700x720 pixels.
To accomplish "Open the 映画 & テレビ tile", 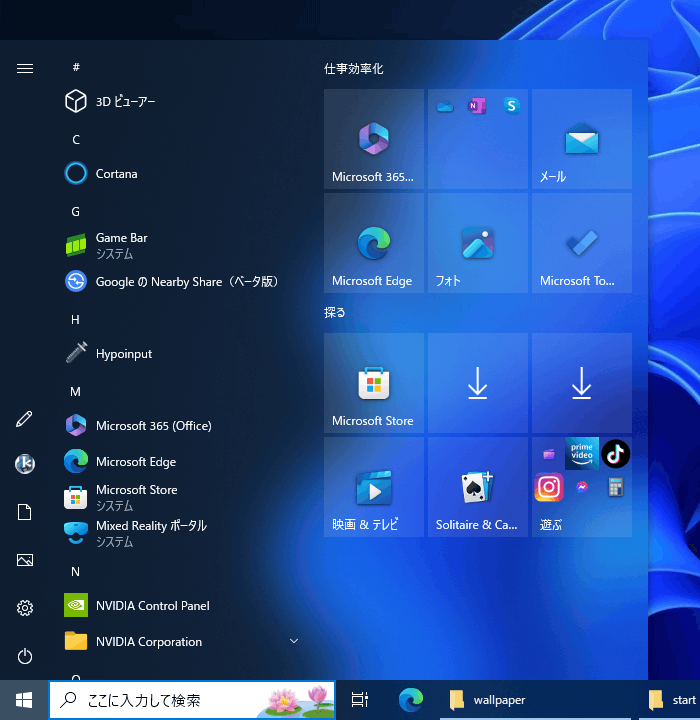I will pos(374,487).
